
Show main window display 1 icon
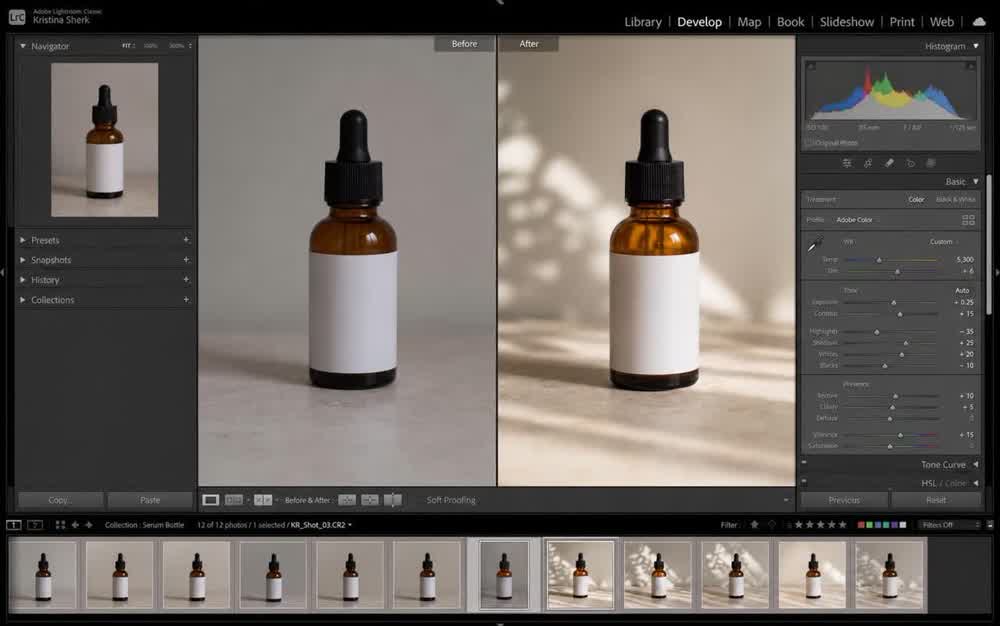[x=13, y=525]
